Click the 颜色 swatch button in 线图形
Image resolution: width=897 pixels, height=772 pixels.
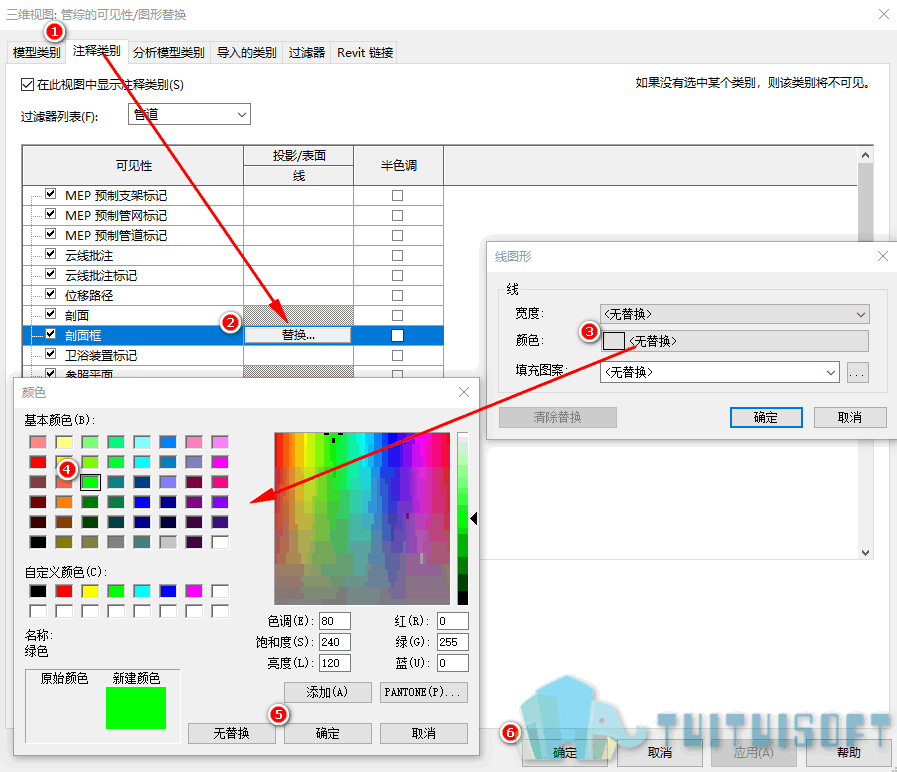click(x=735, y=341)
